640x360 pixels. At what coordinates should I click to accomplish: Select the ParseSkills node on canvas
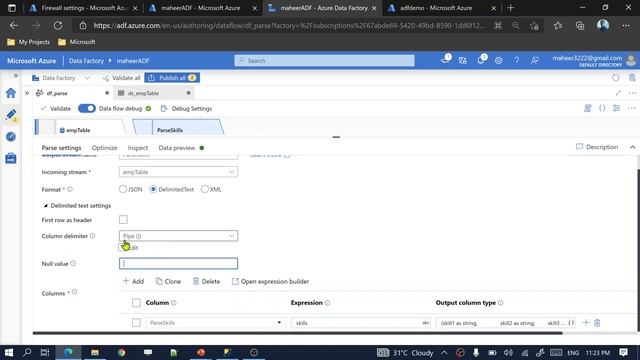(178, 127)
